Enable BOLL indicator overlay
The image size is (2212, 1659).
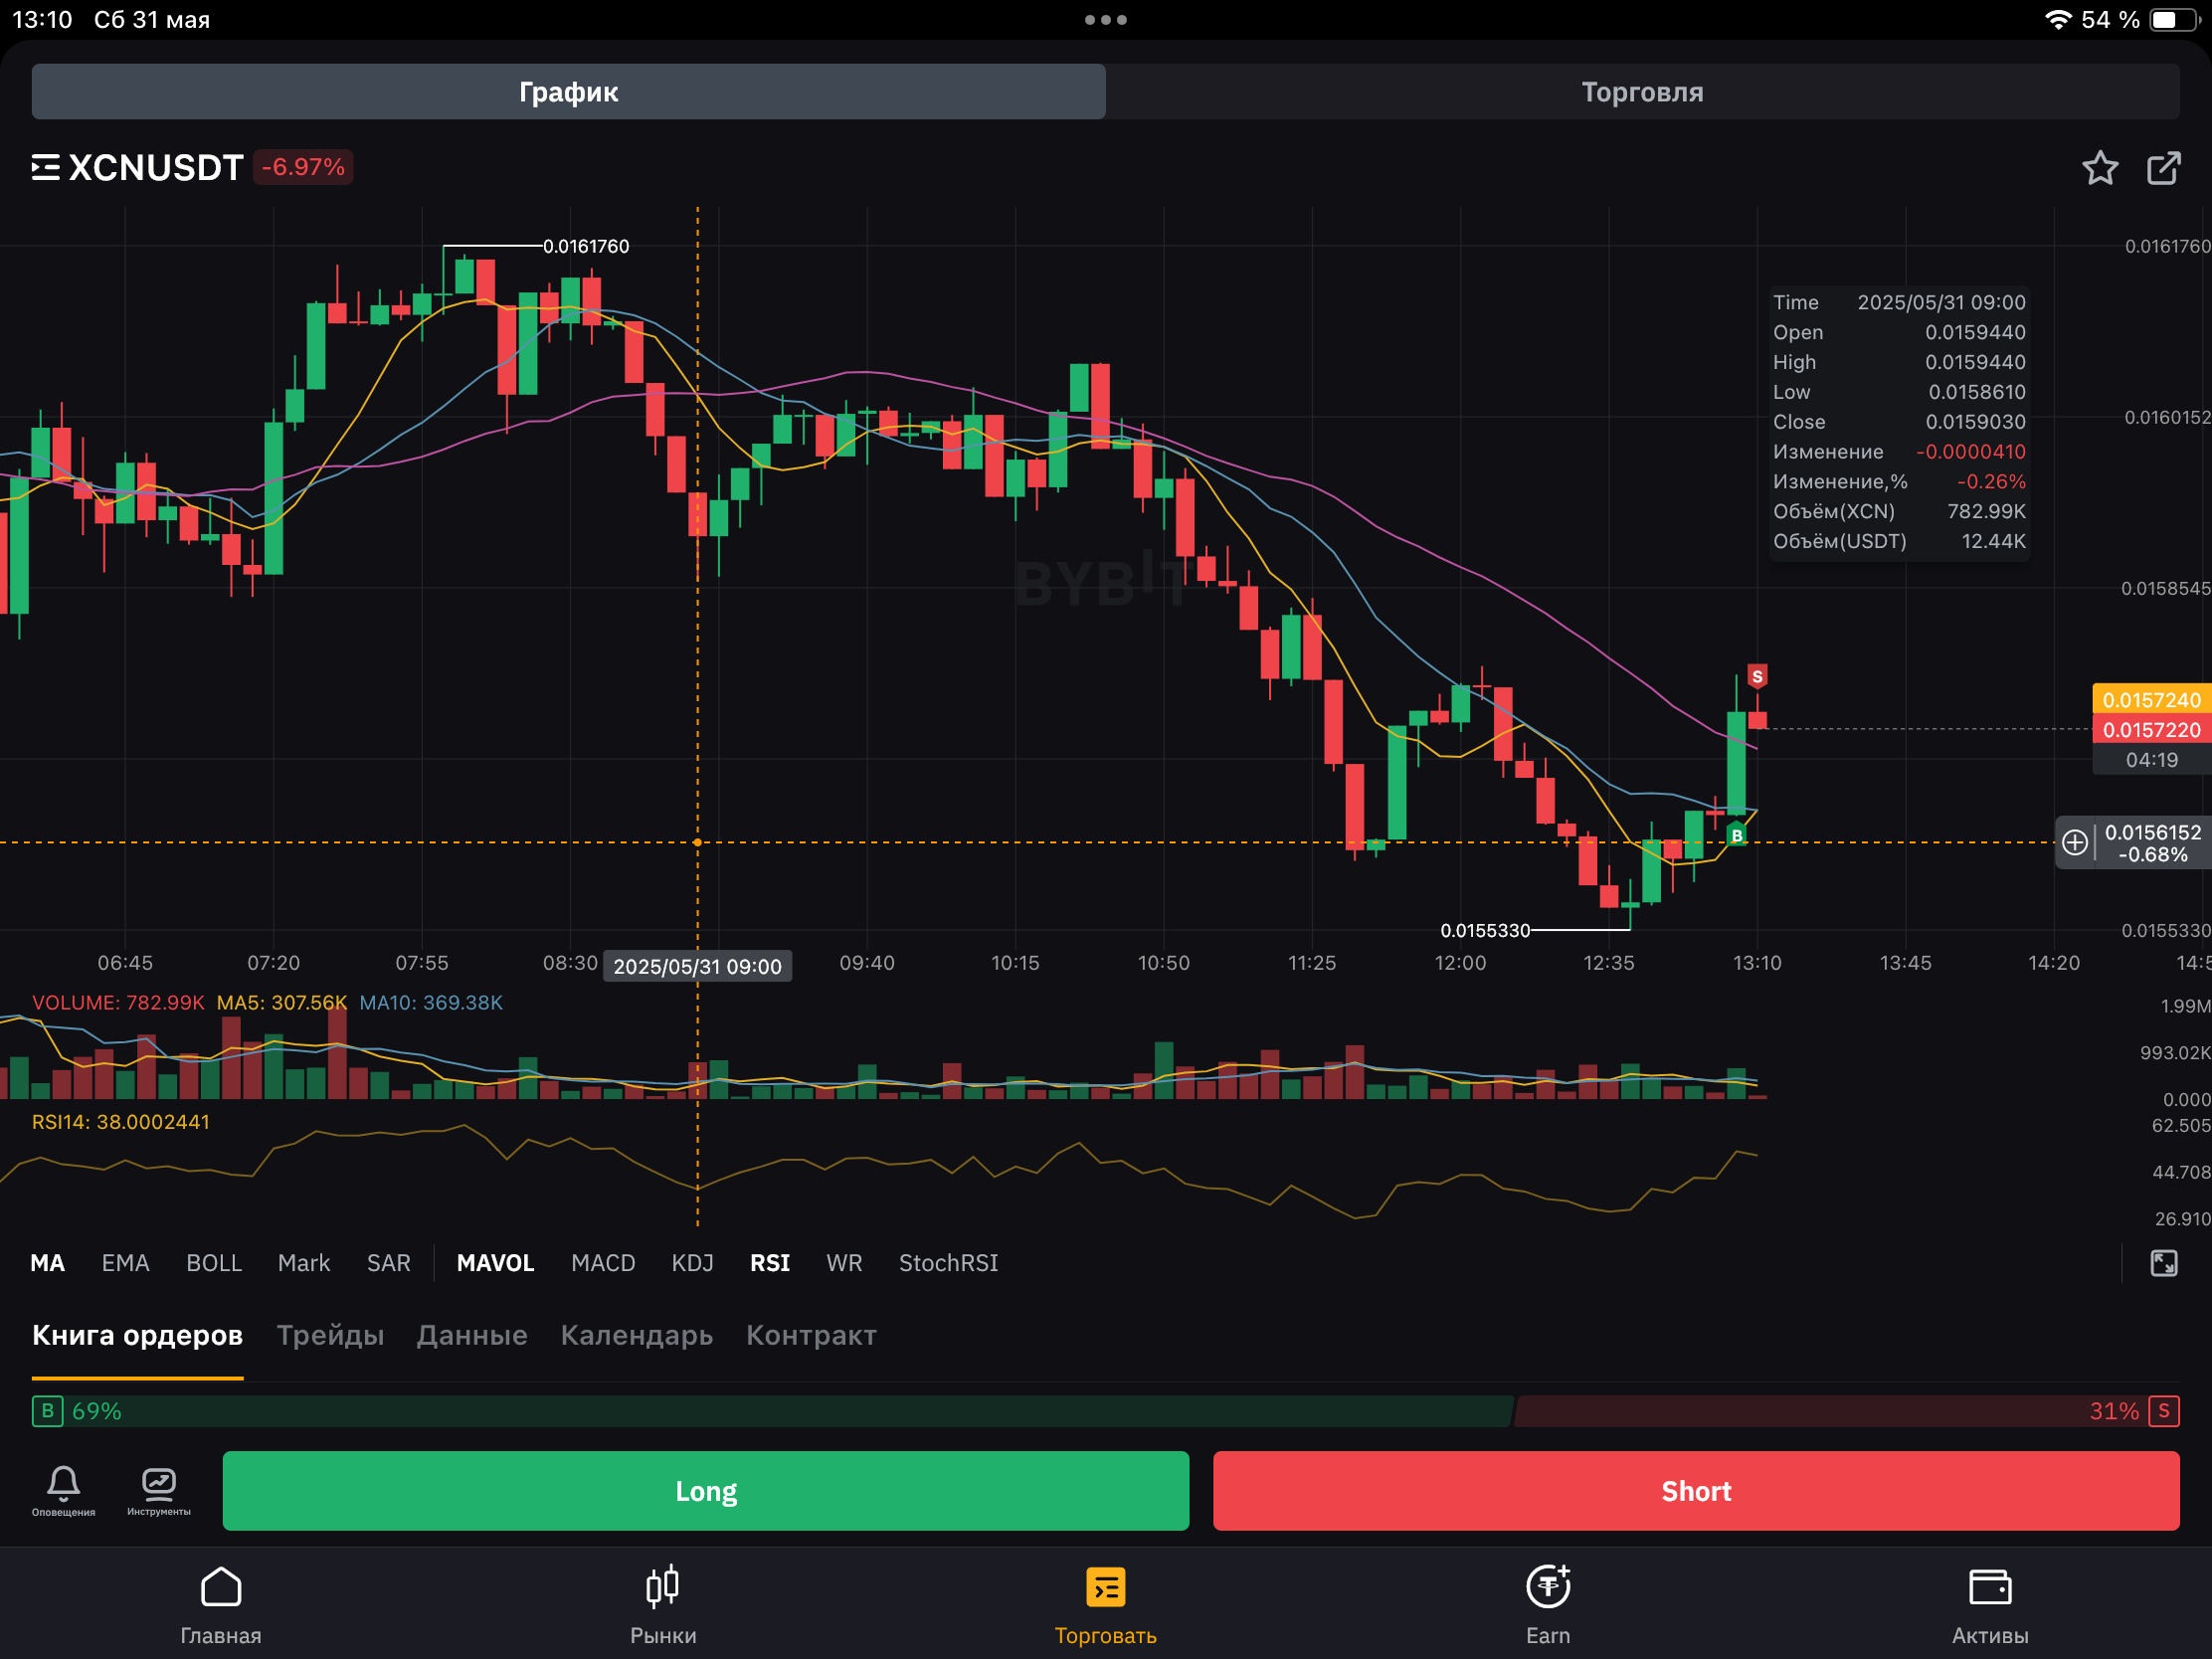pos(214,1263)
